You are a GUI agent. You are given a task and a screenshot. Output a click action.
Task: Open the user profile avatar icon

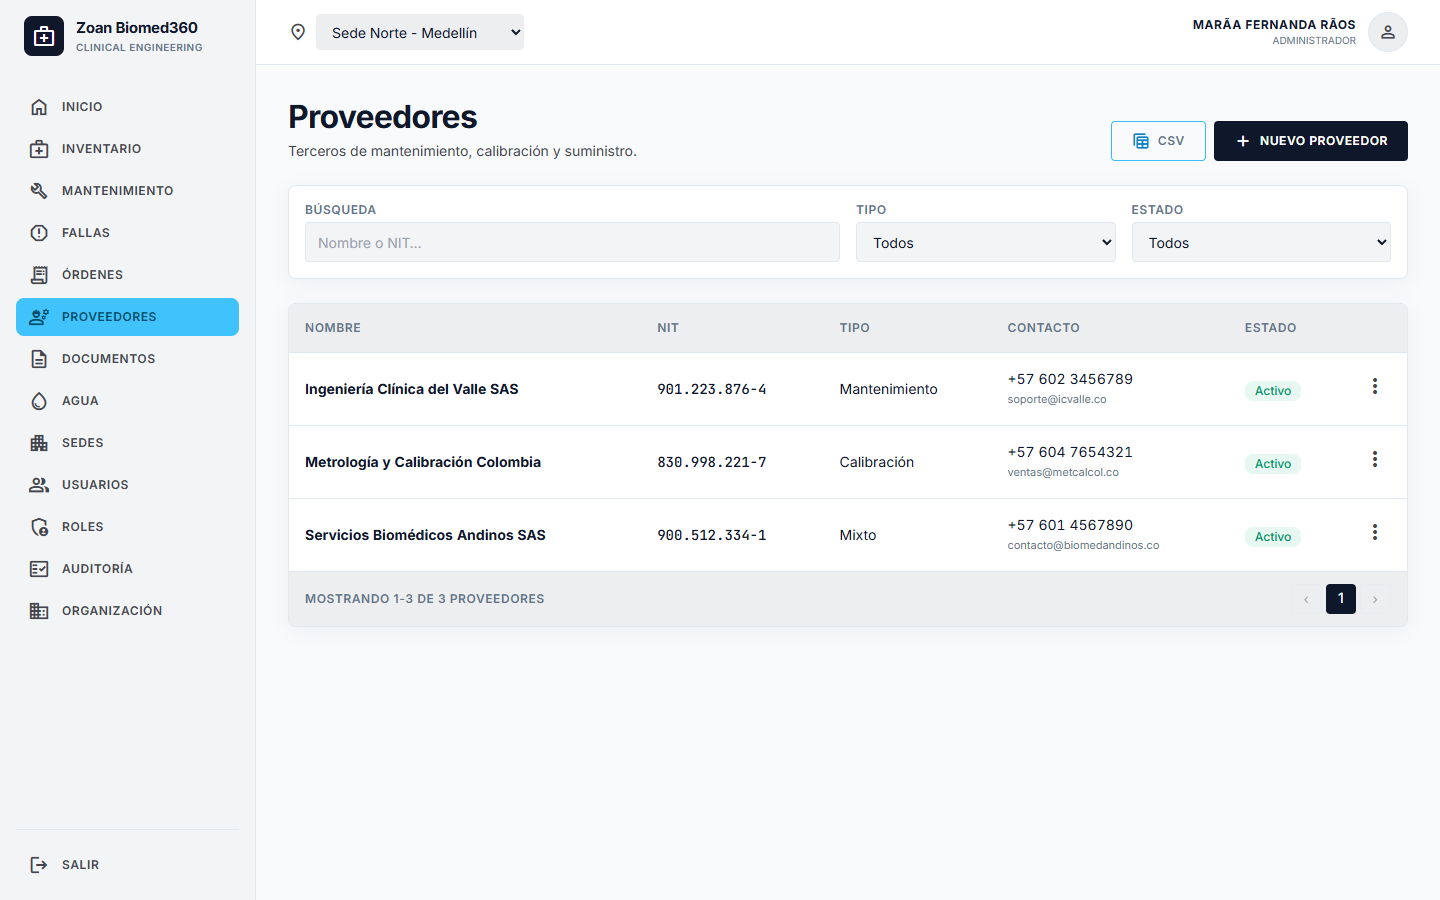[1388, 32]
